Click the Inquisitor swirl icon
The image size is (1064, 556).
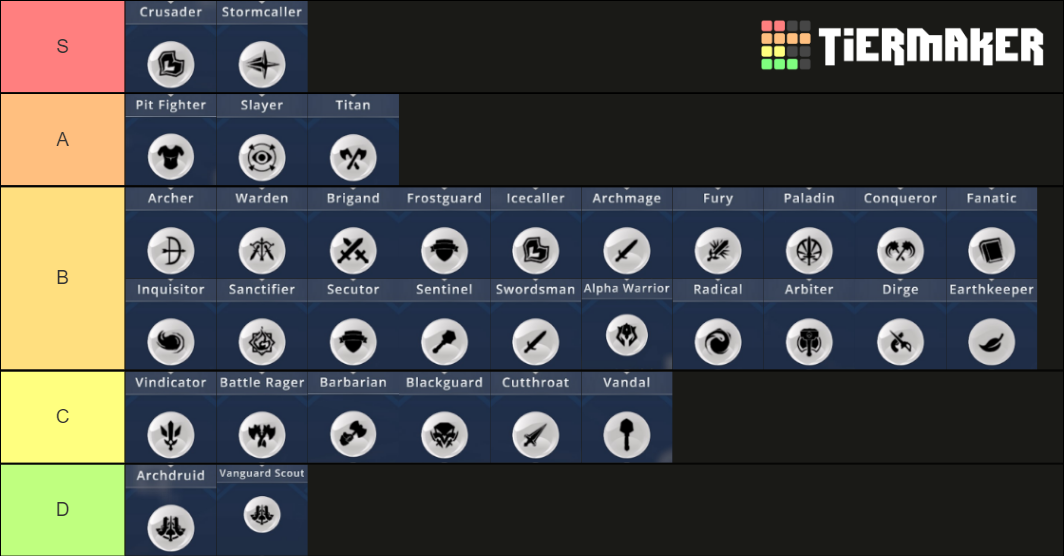pos(171,341)
